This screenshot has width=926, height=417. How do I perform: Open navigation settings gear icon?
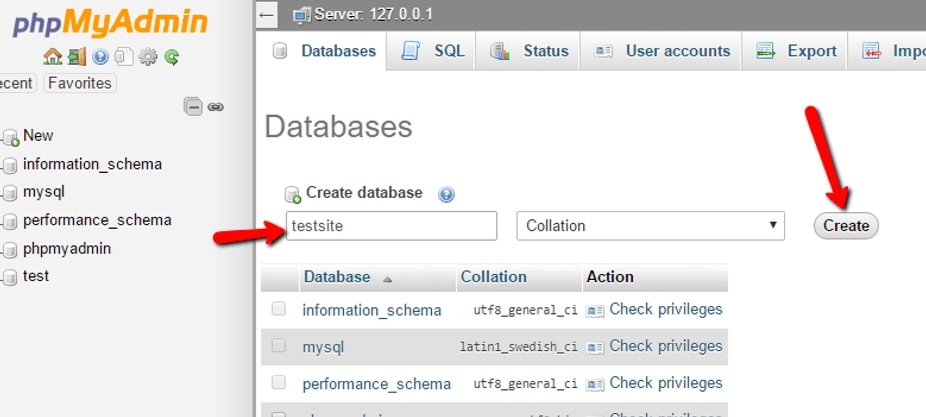[148, 57]
